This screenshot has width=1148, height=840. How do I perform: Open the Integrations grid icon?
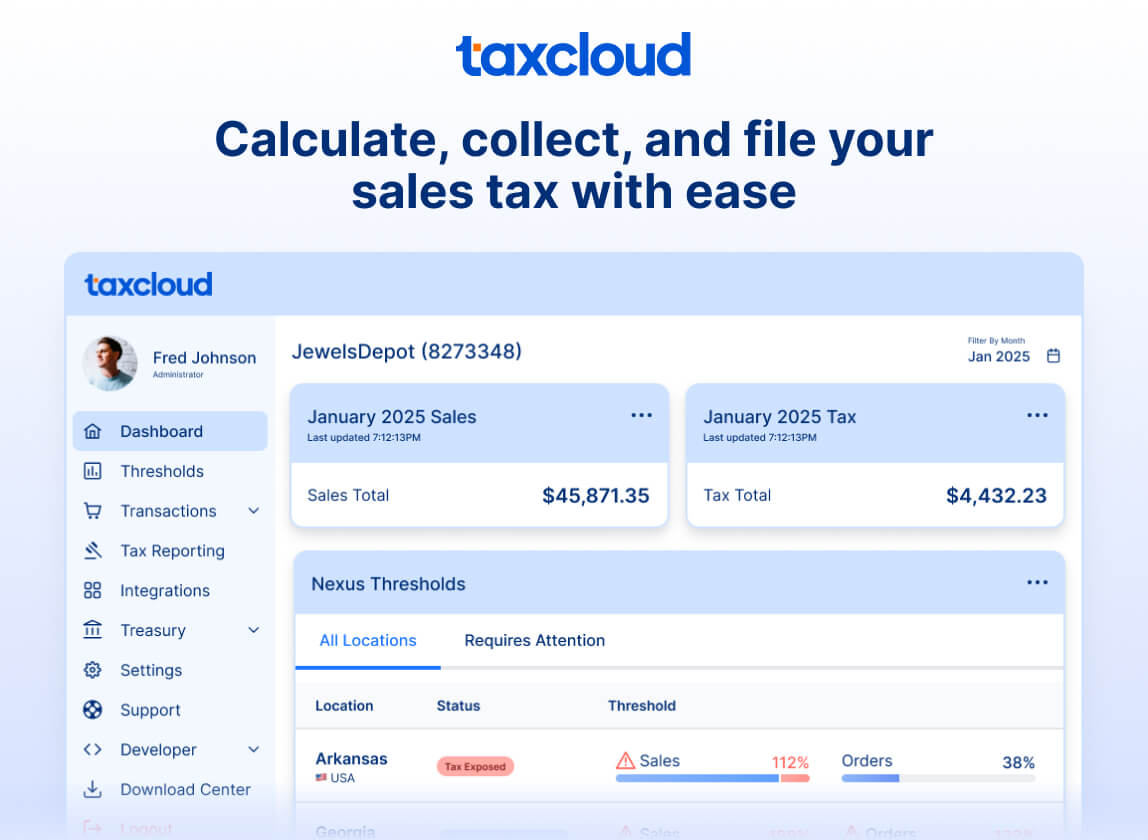pos(95,591)
